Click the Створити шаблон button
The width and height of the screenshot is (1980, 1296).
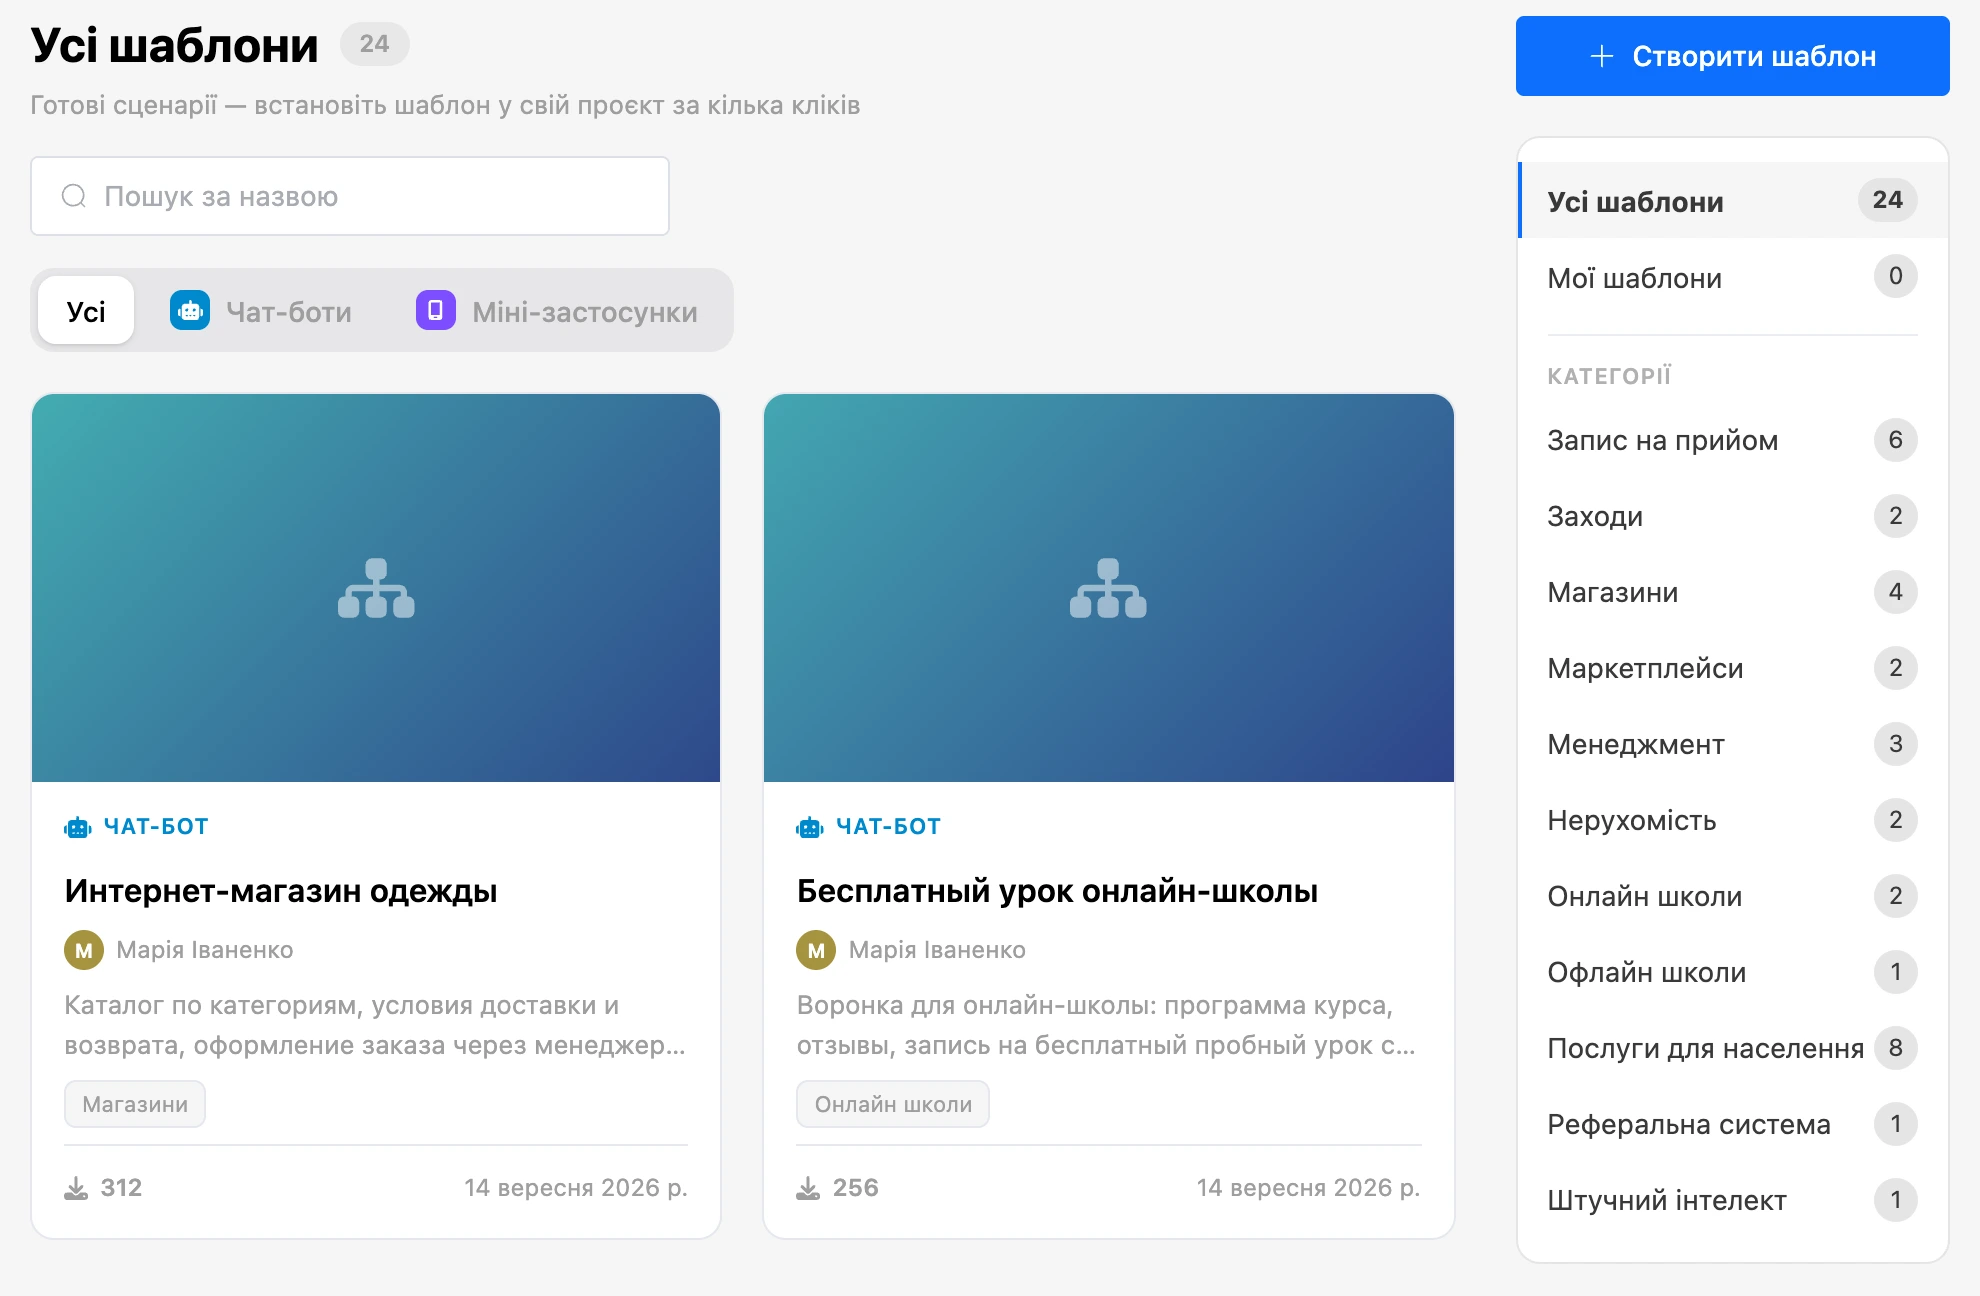(1733, 56)
